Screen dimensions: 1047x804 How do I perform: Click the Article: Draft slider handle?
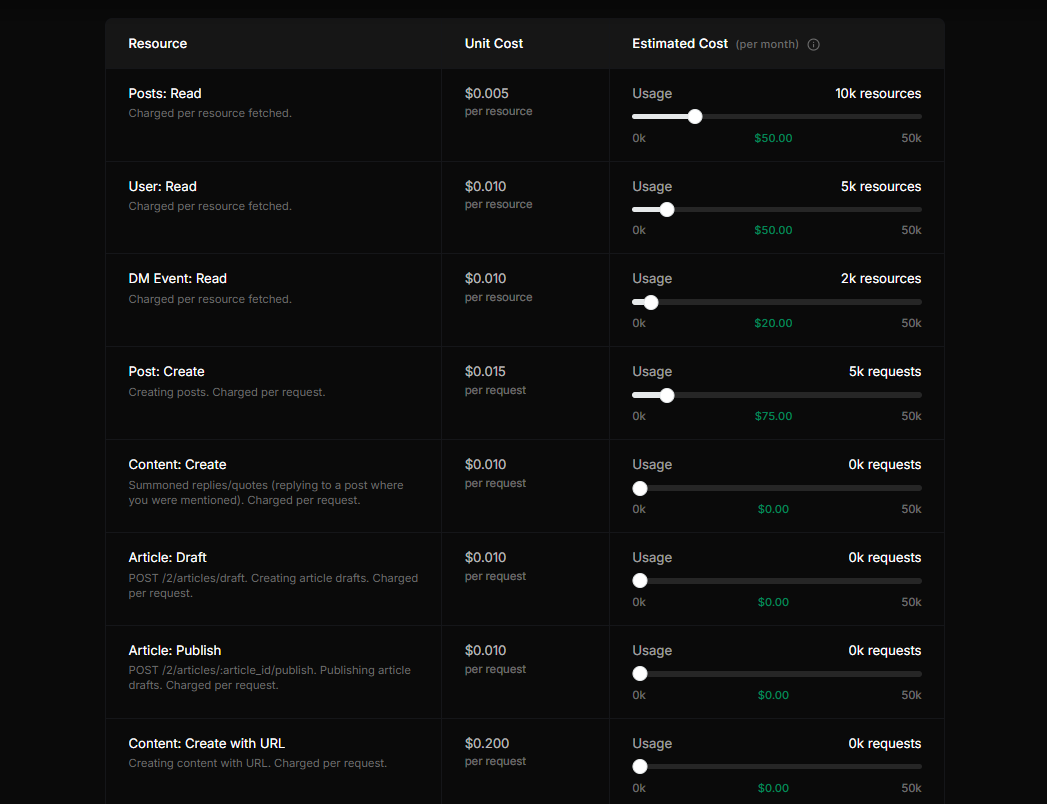(x=640, y=581)
